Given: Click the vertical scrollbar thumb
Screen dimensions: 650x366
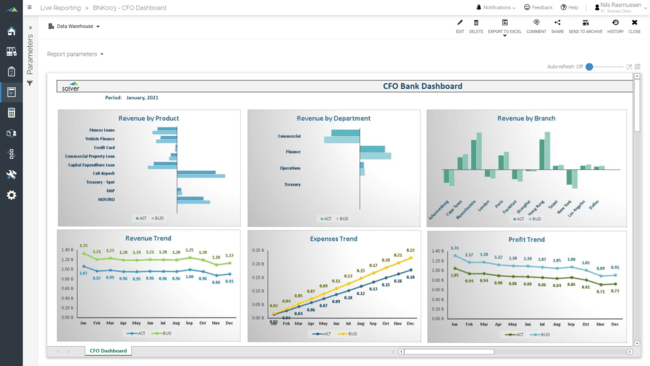Looking at the screenshot, I should pos(637,106).
